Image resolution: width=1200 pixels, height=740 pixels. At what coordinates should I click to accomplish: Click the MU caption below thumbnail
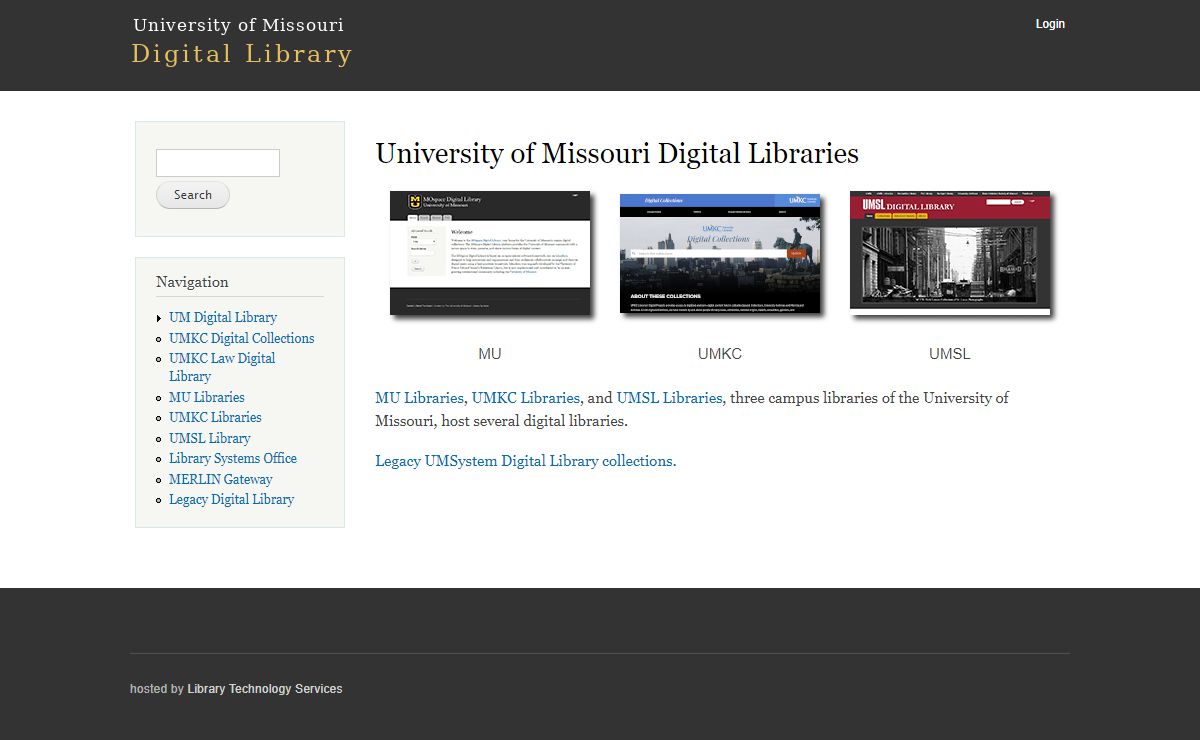tap(490, 354)
